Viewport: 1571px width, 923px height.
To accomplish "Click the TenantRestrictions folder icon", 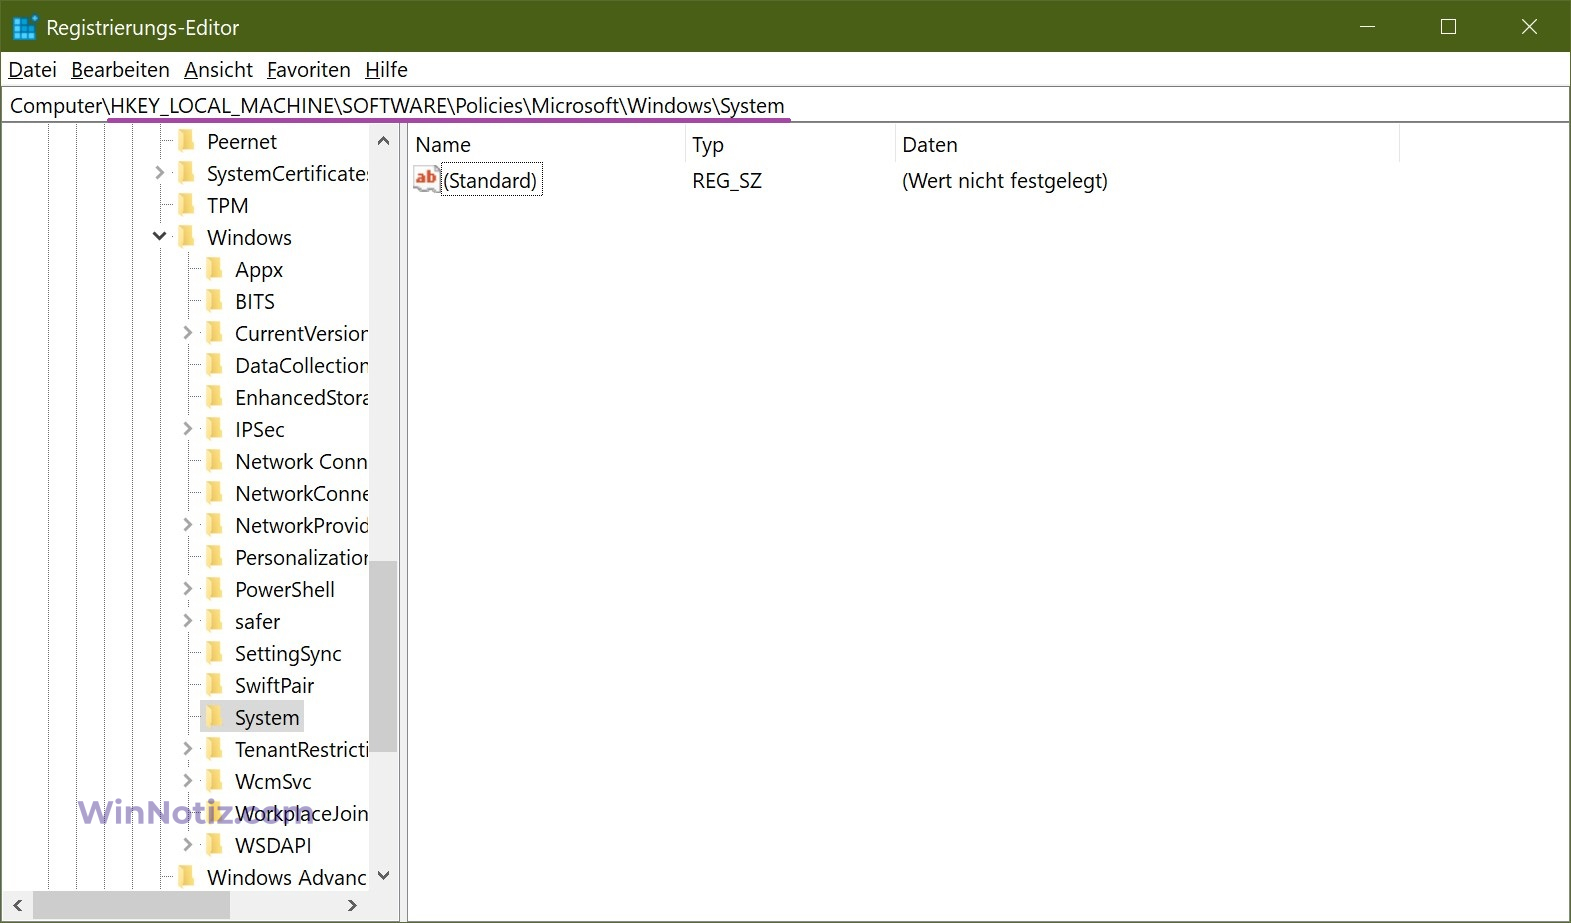I will (214, 749).
